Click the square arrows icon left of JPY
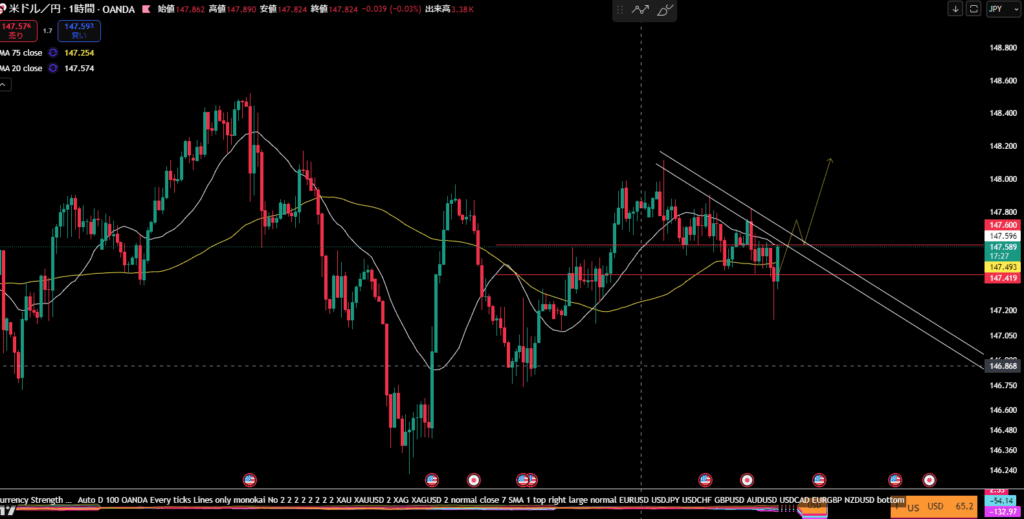This screenshot has width=1024, height=519. (973, 9)
